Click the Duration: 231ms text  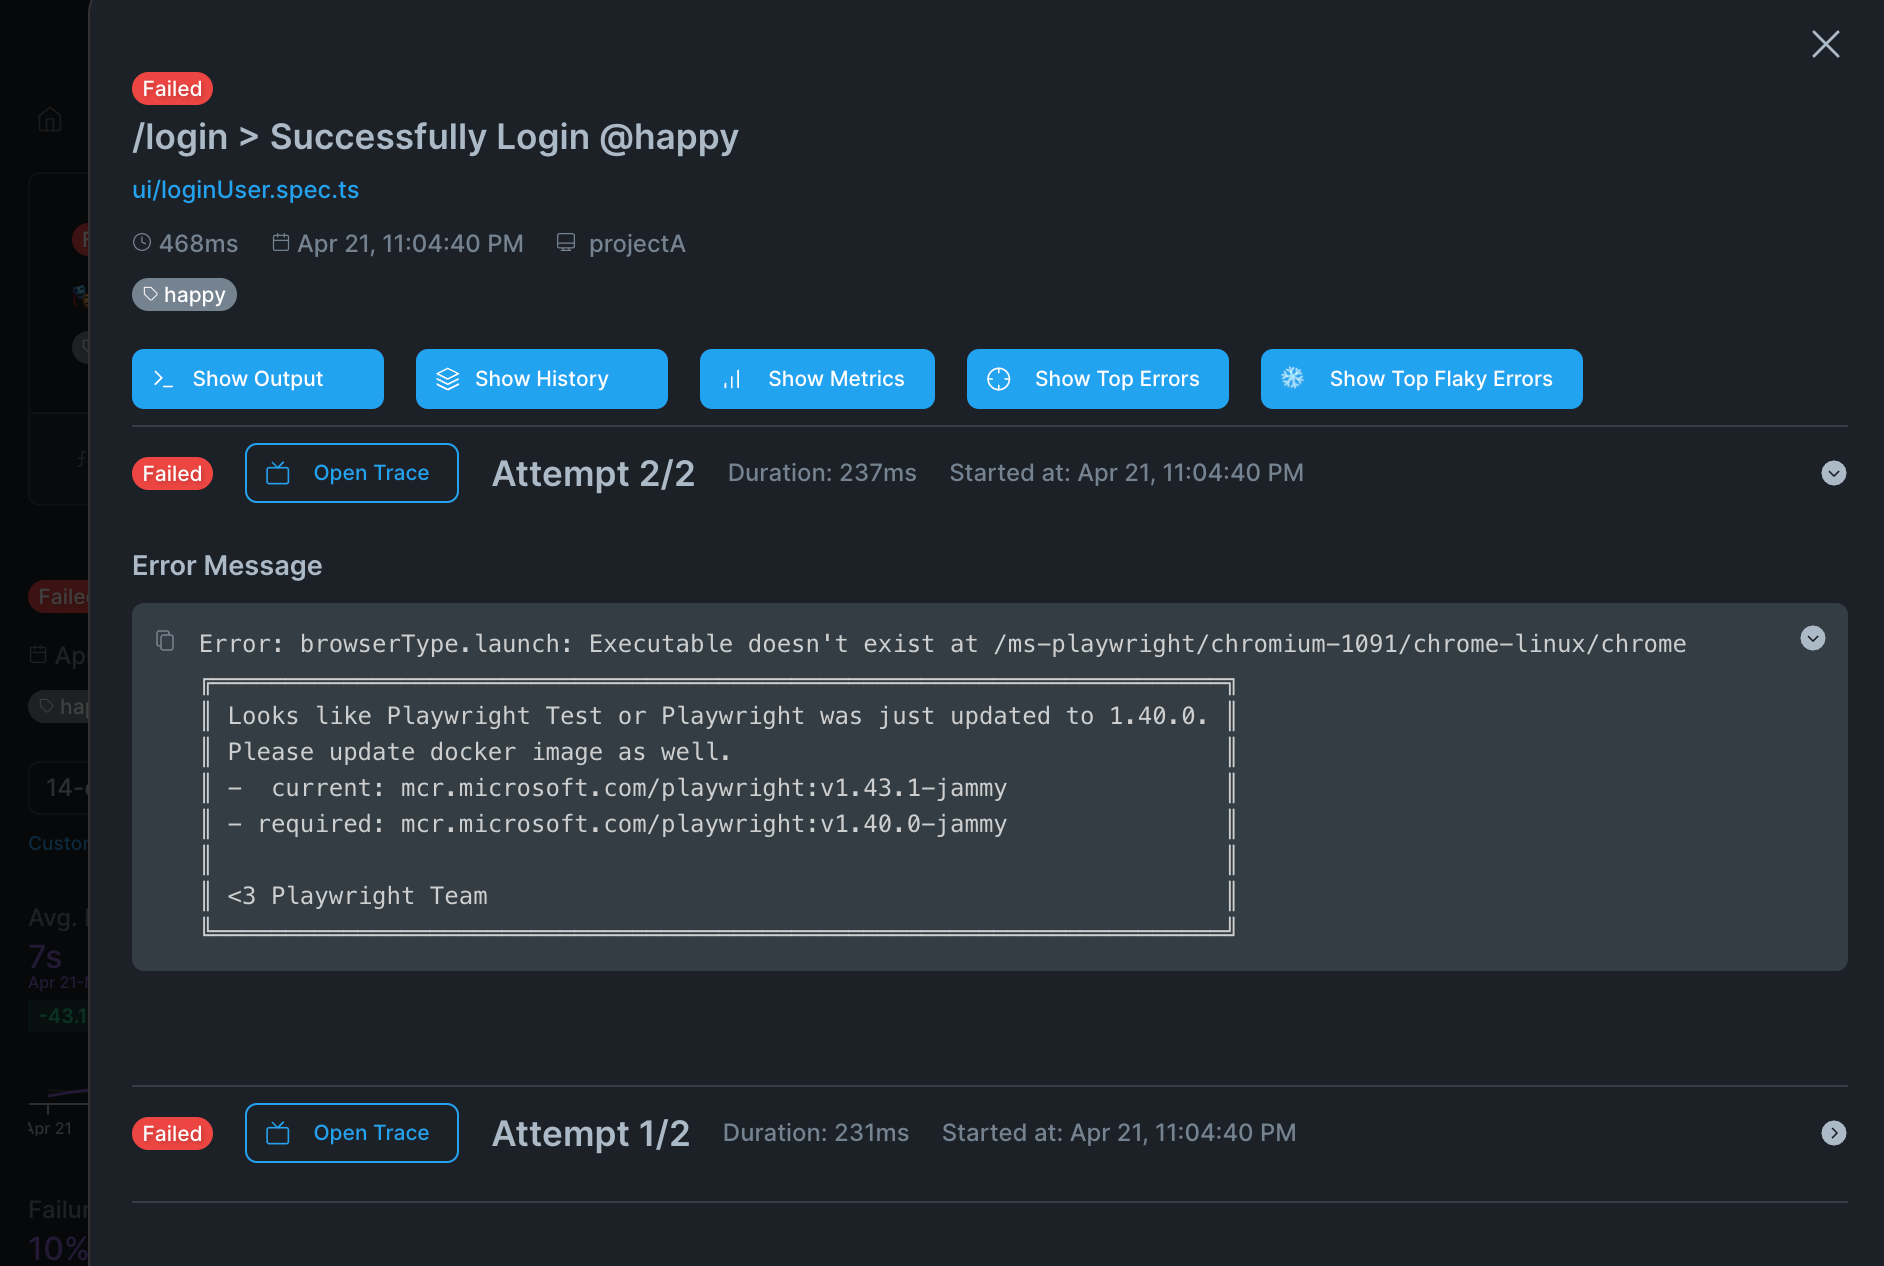tap(816, 1133)
